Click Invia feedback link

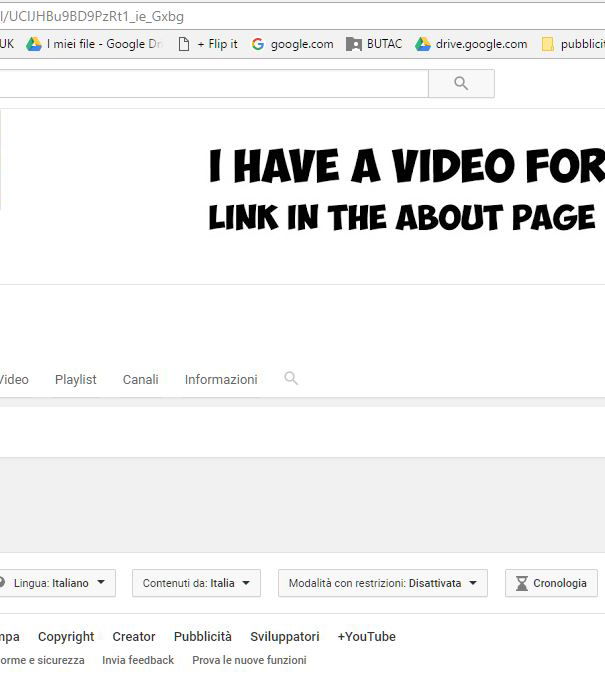(x=138, y=661)
